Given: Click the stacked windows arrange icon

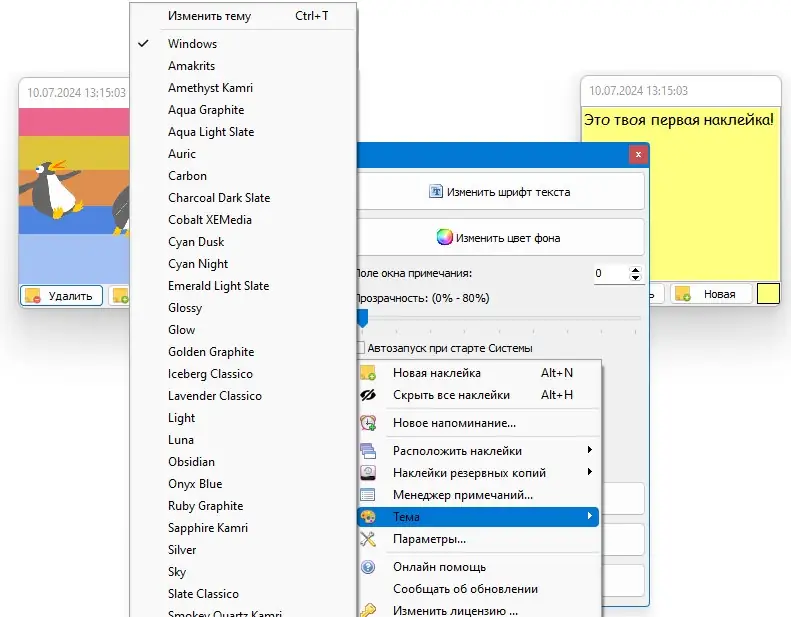Looking at the screenshot, I should (368, 451).
